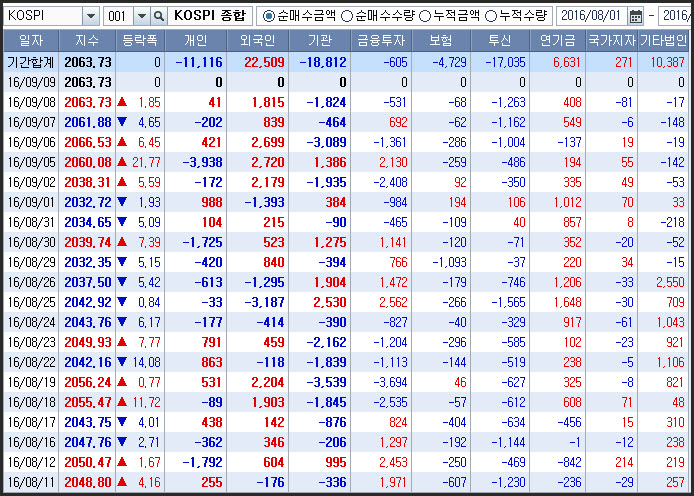Click index value 2039.74
This screenshot has width=694, height=496.
click(88, 242)
